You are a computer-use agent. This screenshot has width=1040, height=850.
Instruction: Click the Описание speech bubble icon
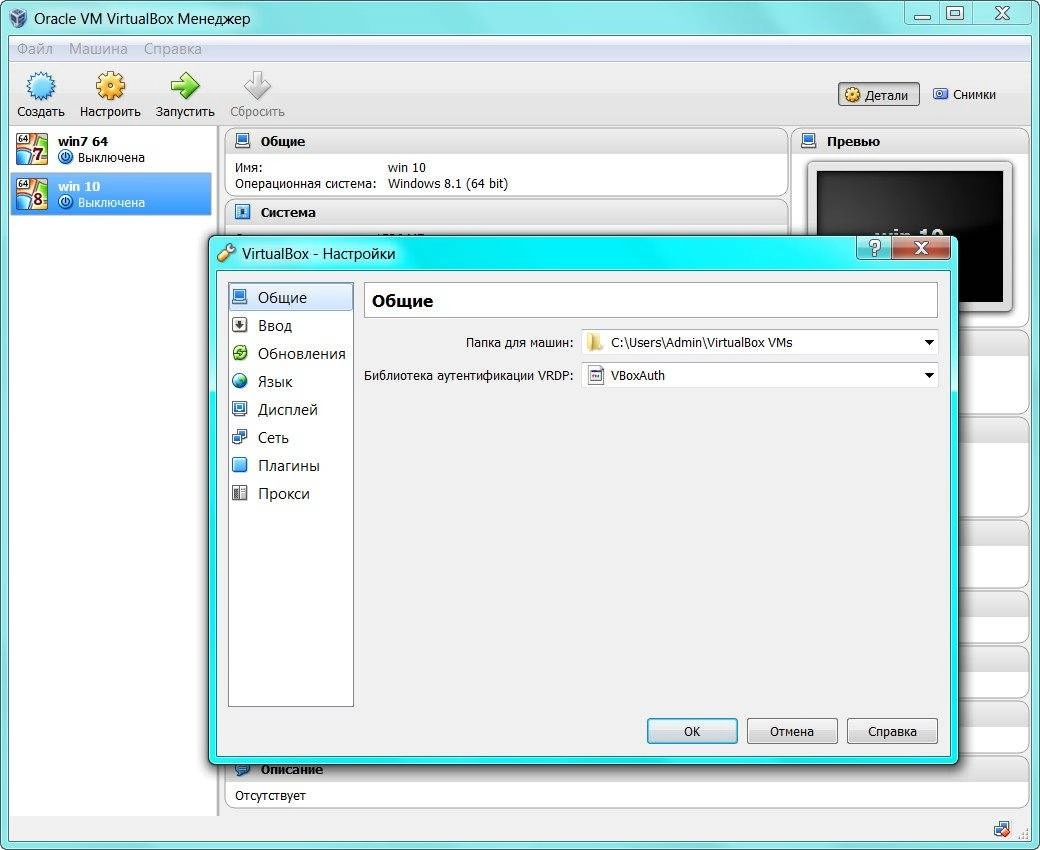click(243, 769)
